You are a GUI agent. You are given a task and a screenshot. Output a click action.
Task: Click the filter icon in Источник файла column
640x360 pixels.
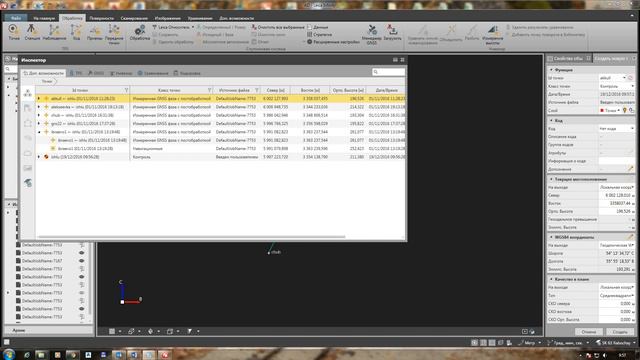tap(257, 90)
